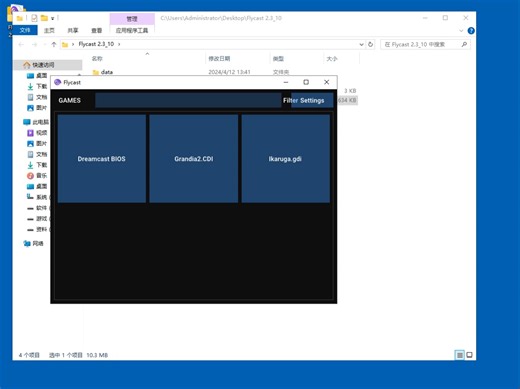Launch the Grandia2.CDI game tile
This screenshot has width=520, height=389.
pyautogui.click(x=194, y=159)
